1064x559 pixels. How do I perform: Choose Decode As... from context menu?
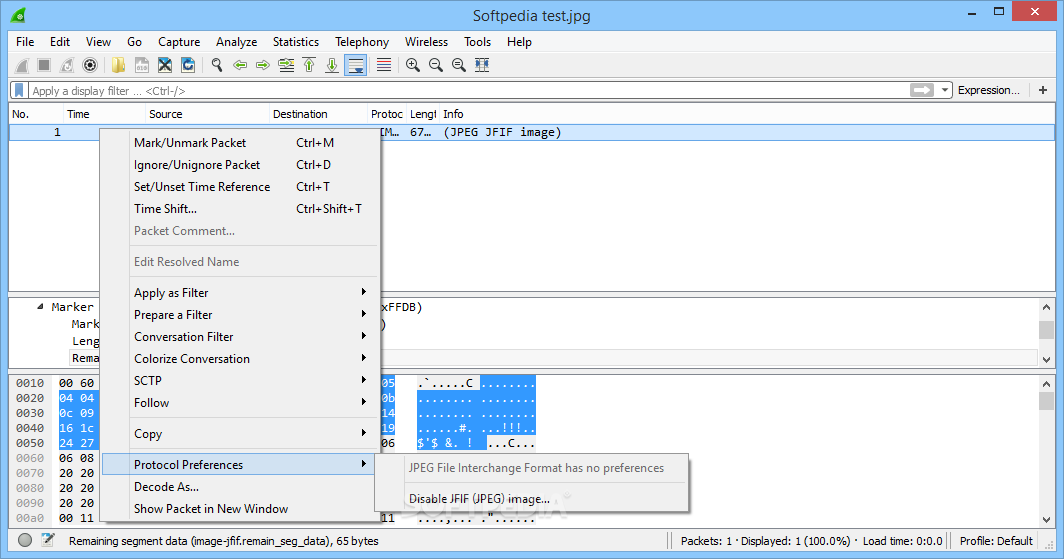coord(239,487)
